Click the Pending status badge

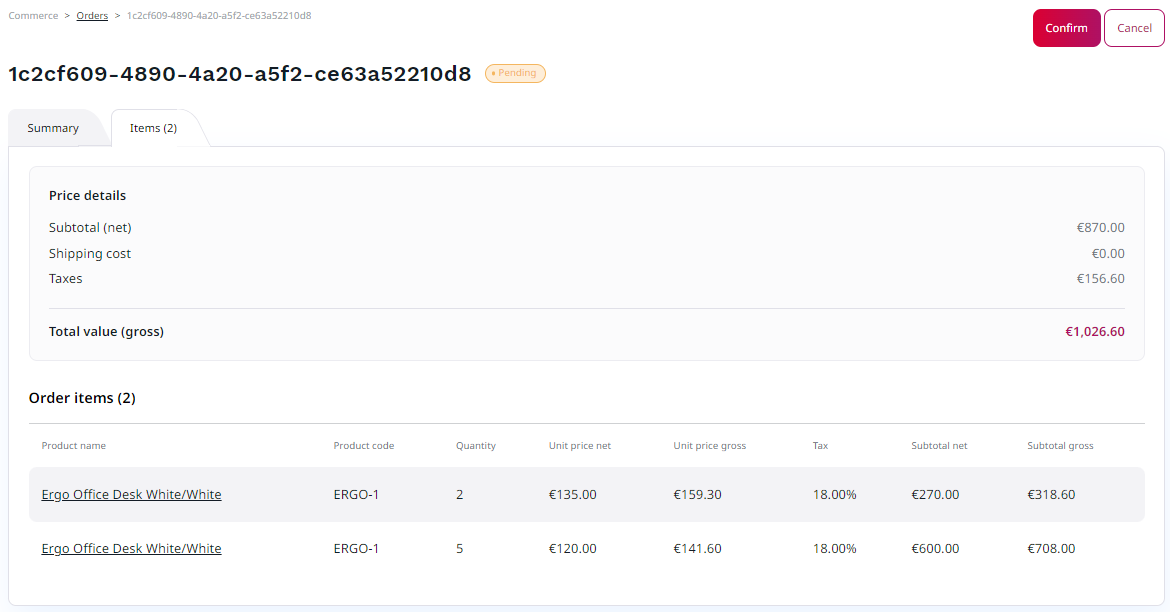[x=515, y=73]
